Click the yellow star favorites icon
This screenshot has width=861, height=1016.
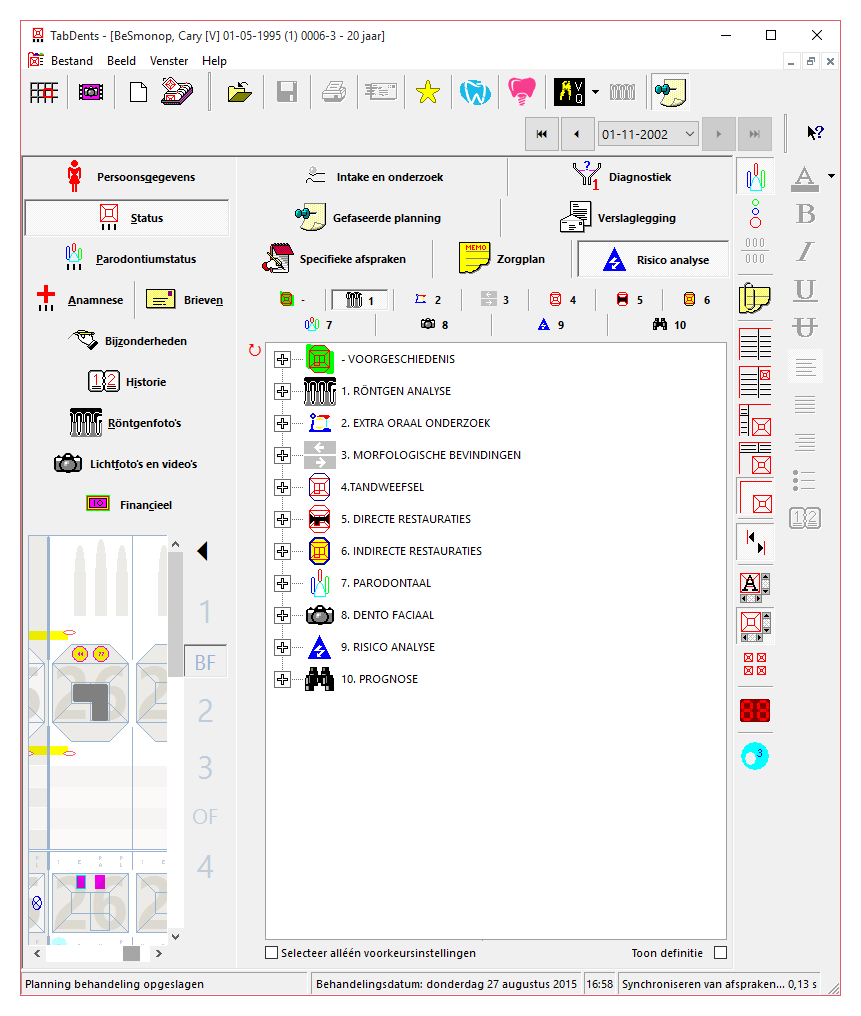428,92
